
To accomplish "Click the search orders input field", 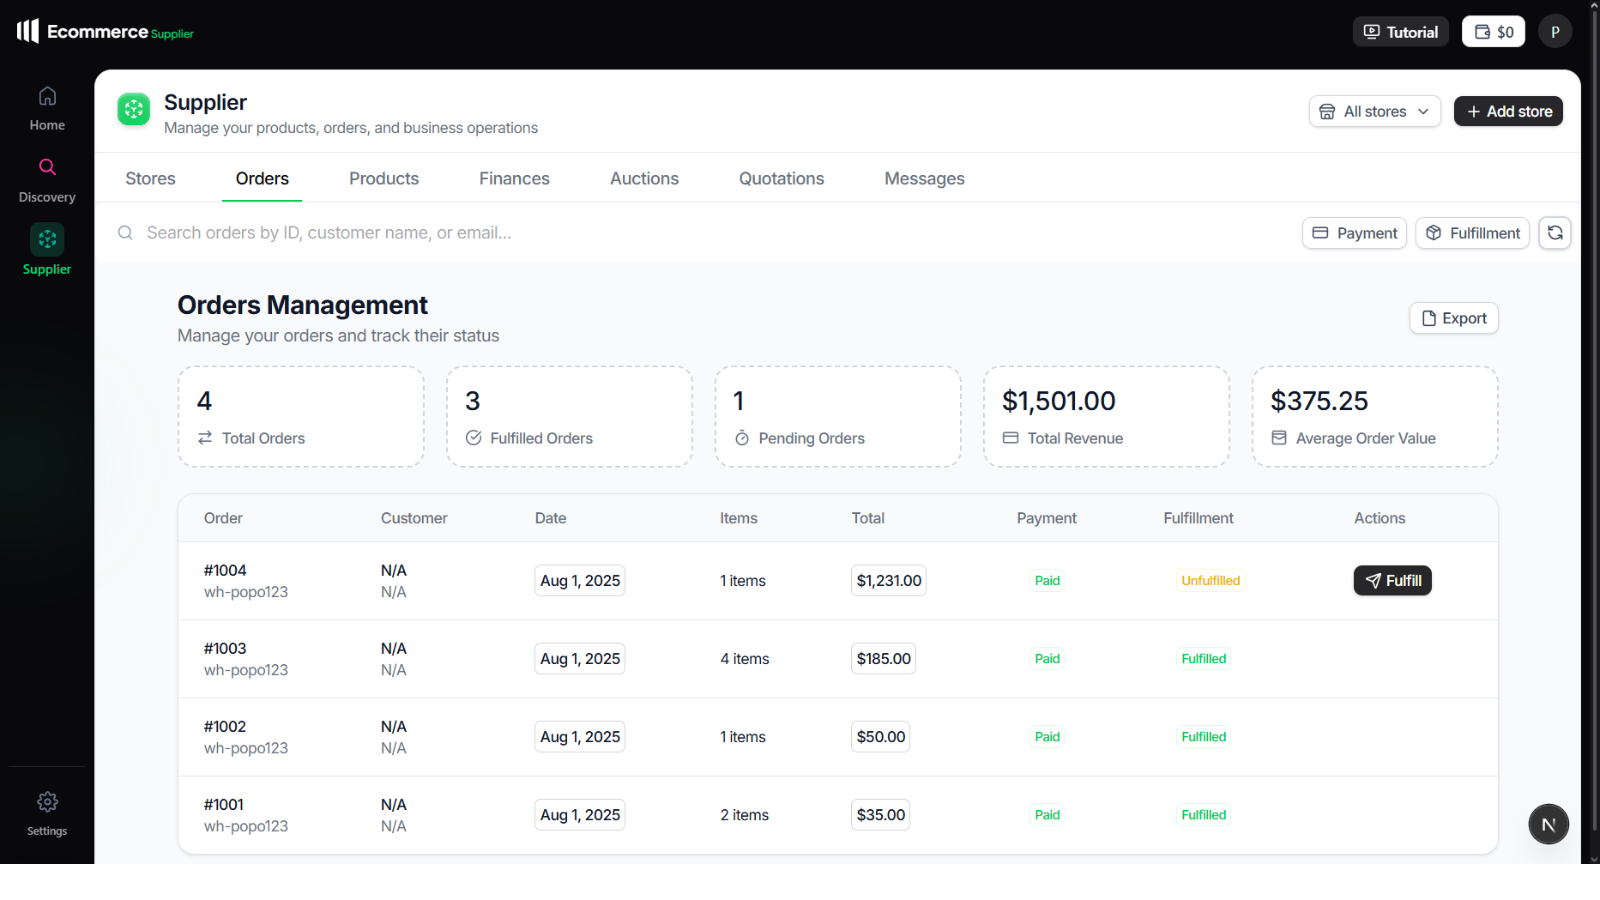I will (600, 233).
